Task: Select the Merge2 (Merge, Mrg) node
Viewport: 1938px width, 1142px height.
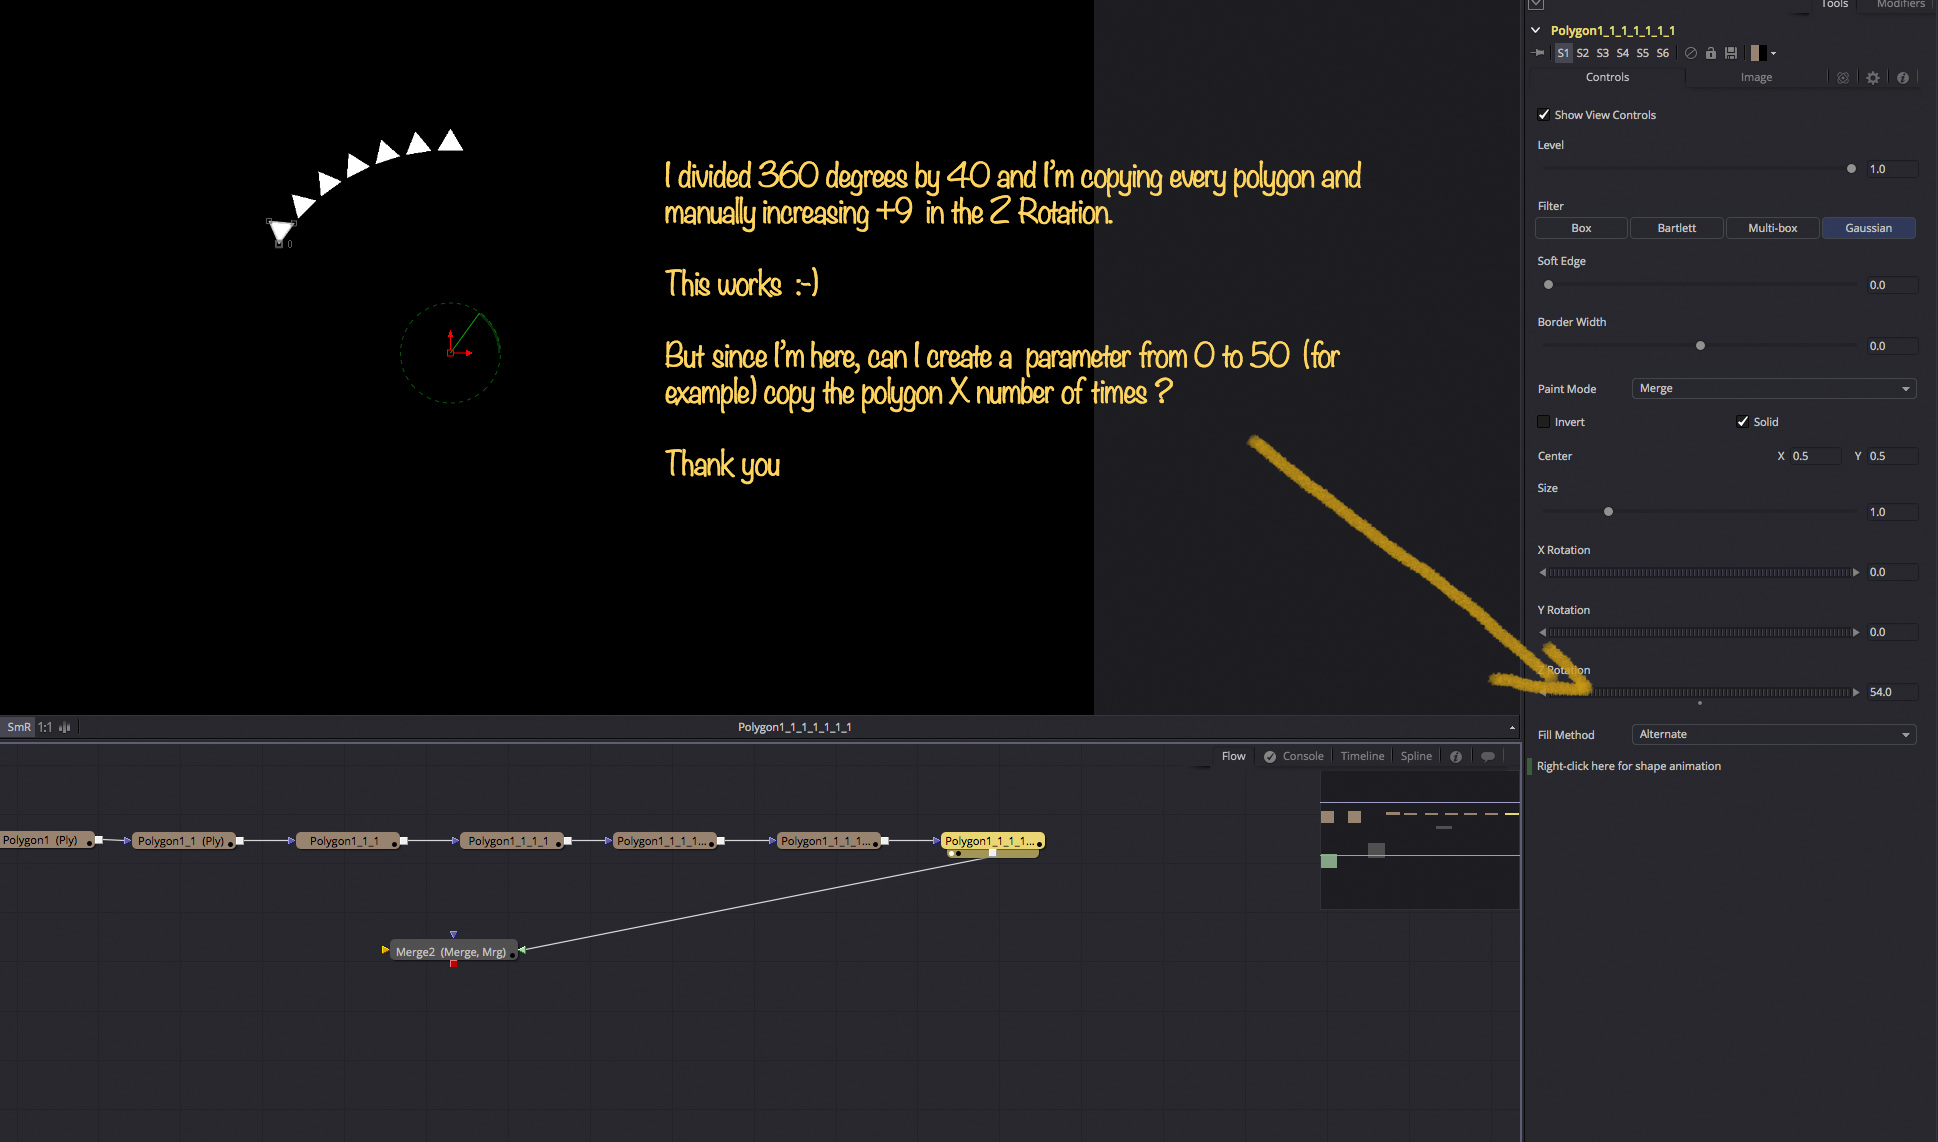Action: coord(452,952)
